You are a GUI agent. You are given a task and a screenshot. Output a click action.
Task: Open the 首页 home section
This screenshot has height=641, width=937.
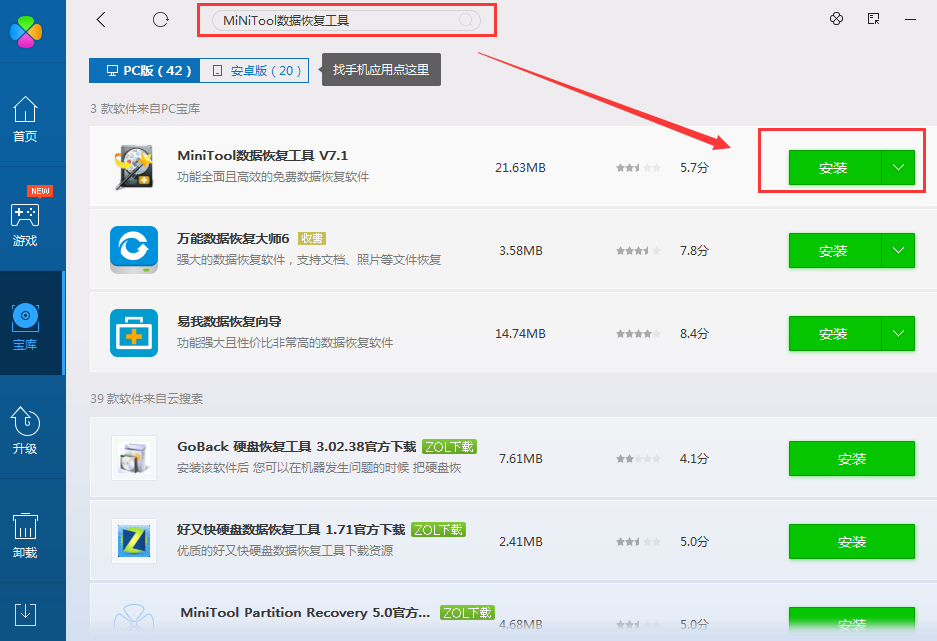click(25, 119)
